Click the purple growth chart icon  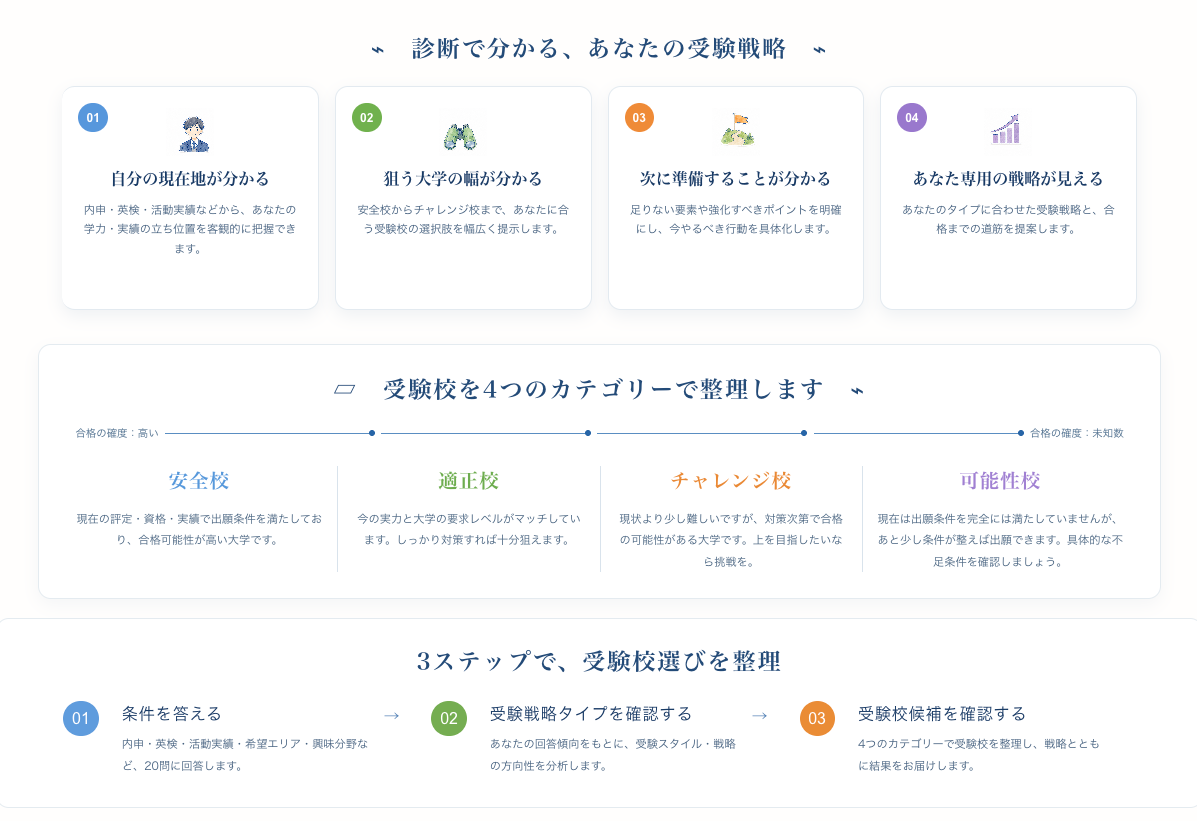[x=1005, y=130]
